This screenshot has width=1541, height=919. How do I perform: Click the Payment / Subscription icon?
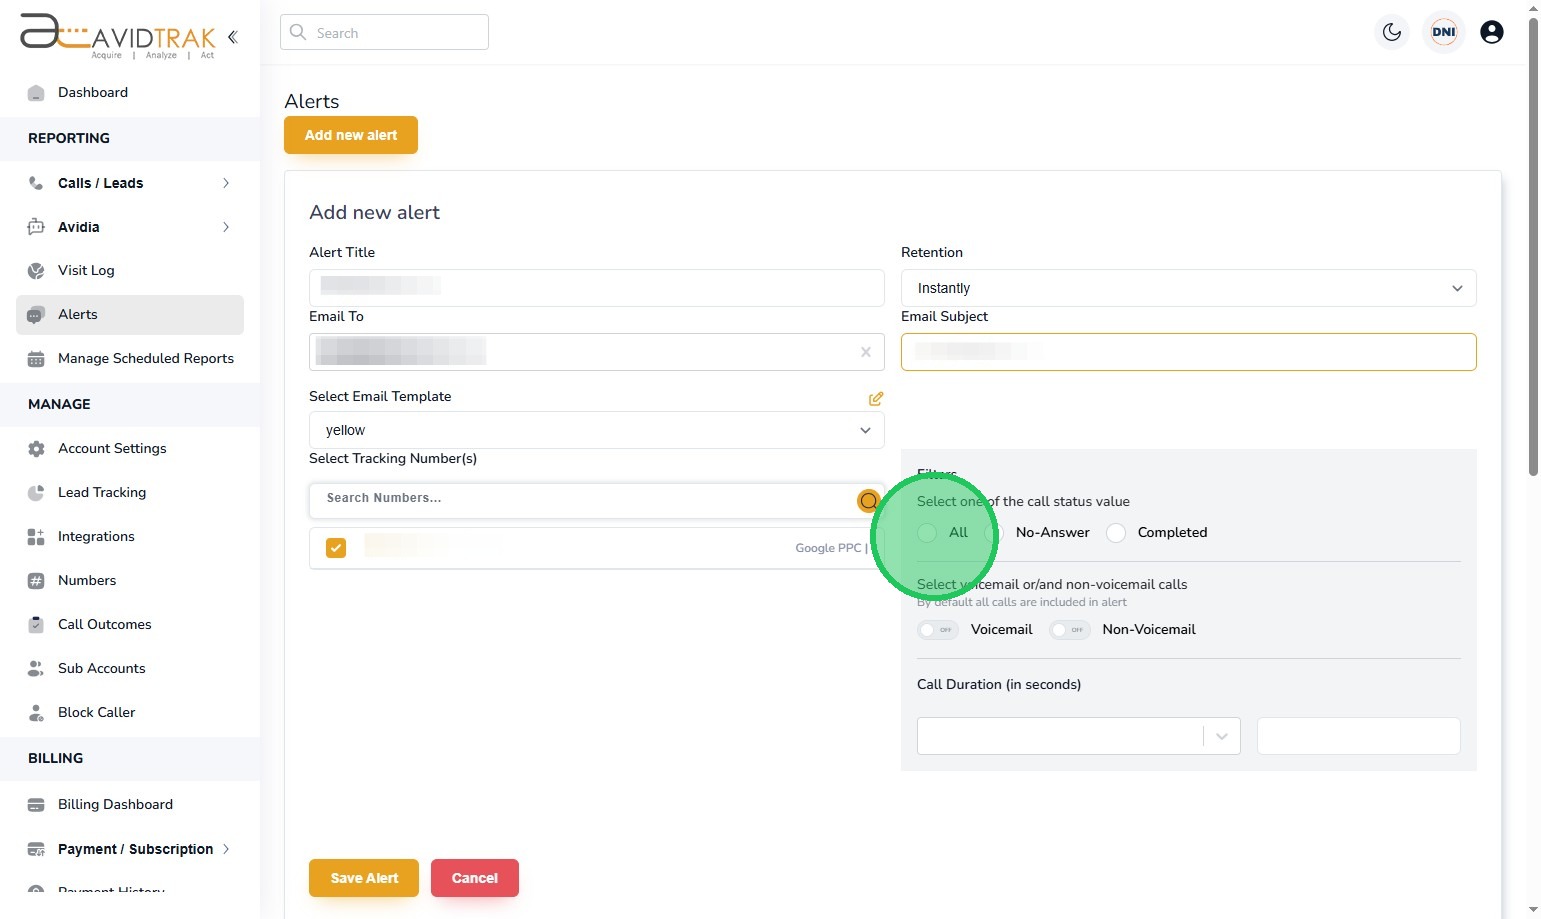[x=36, y=850]
